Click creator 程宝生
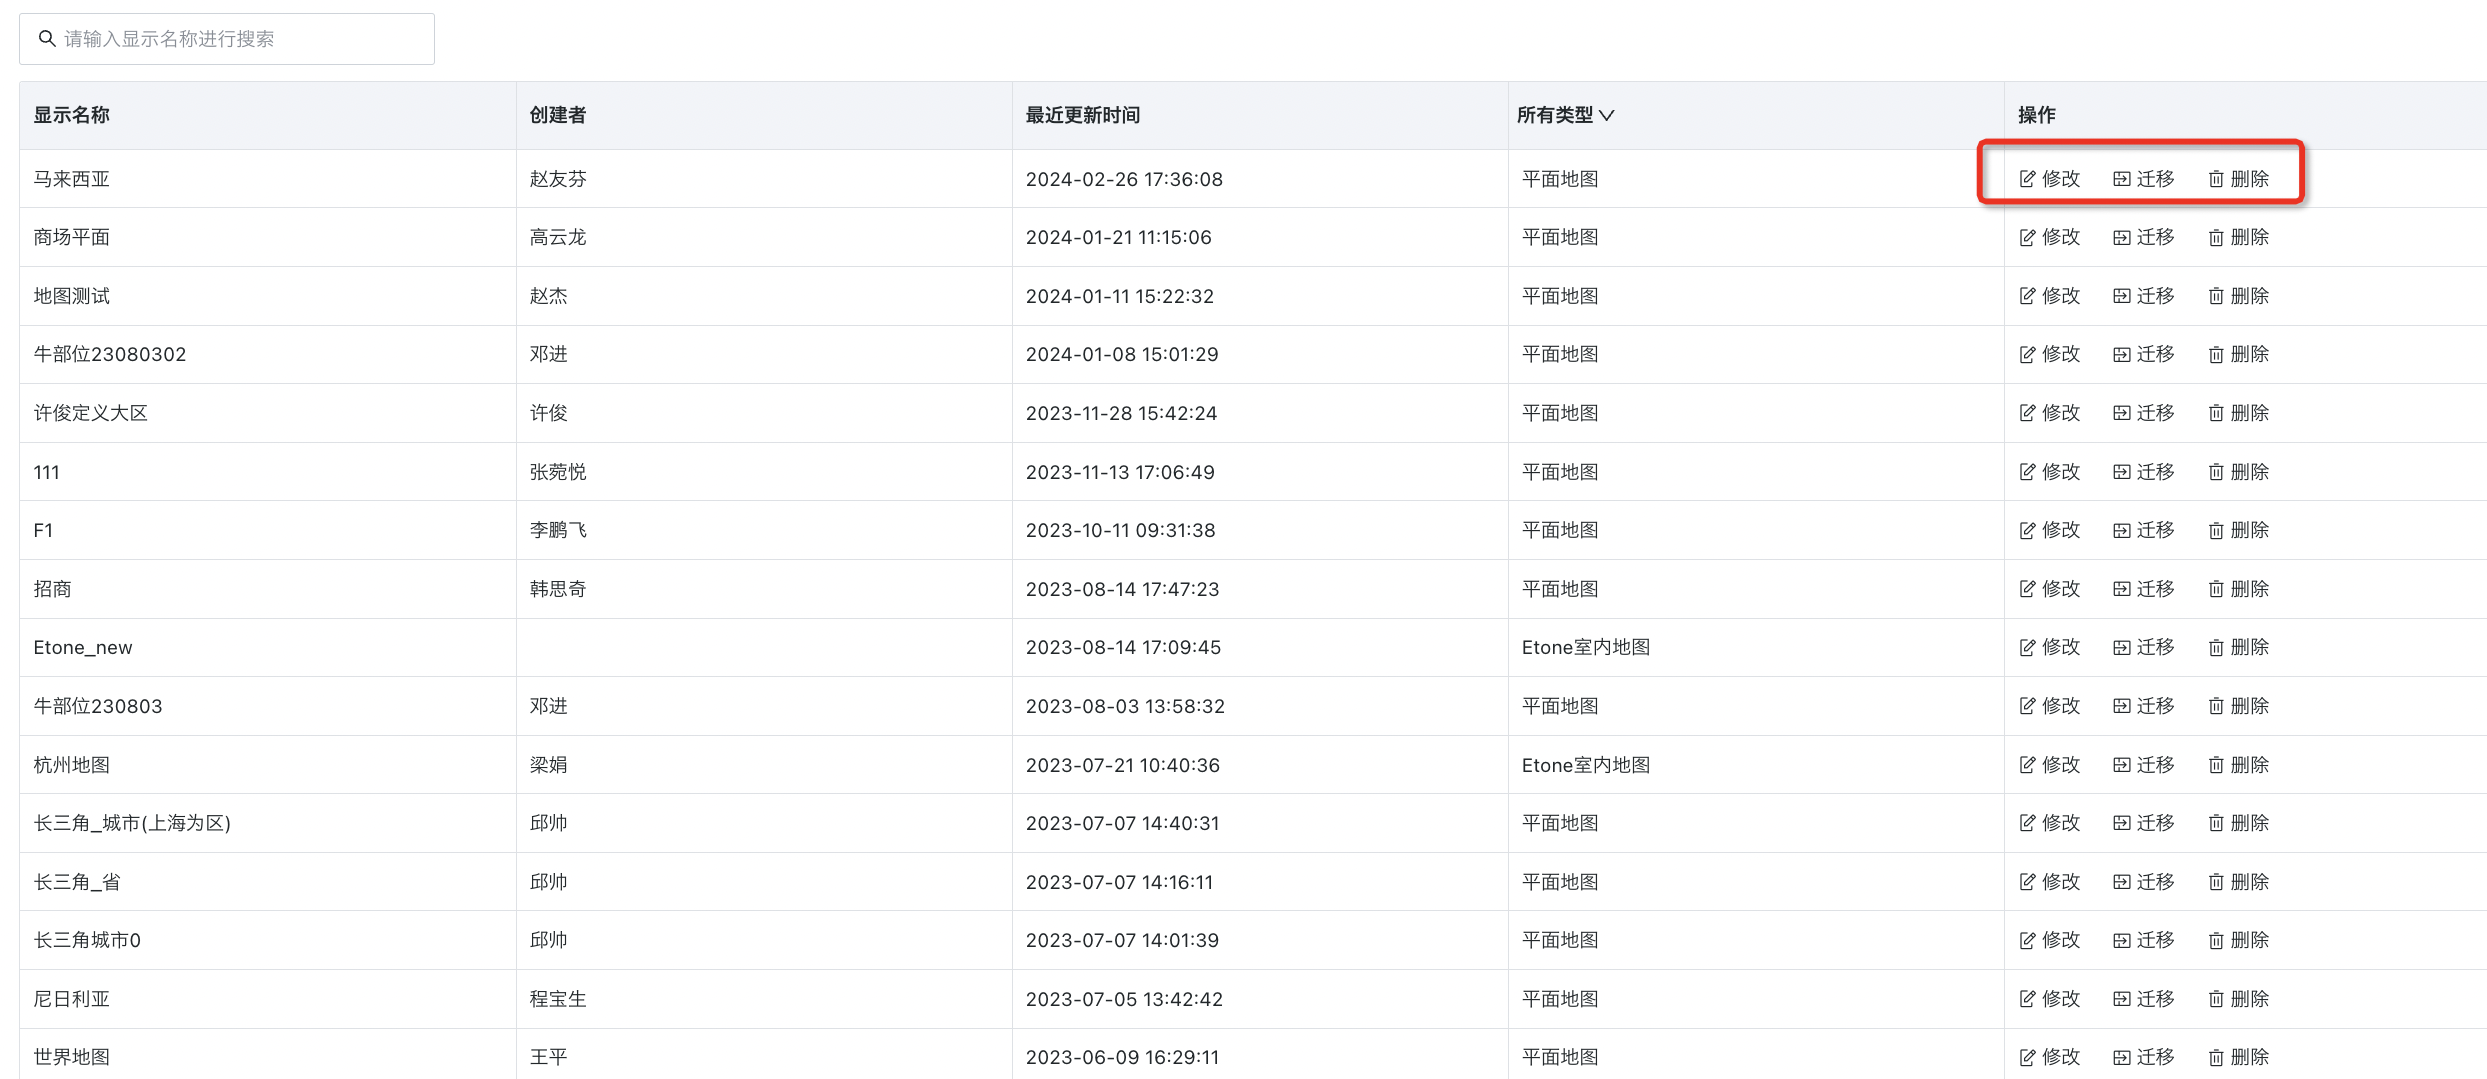Image resolution: width=2487 pixels, height=1079 pixels. point(558,999)
